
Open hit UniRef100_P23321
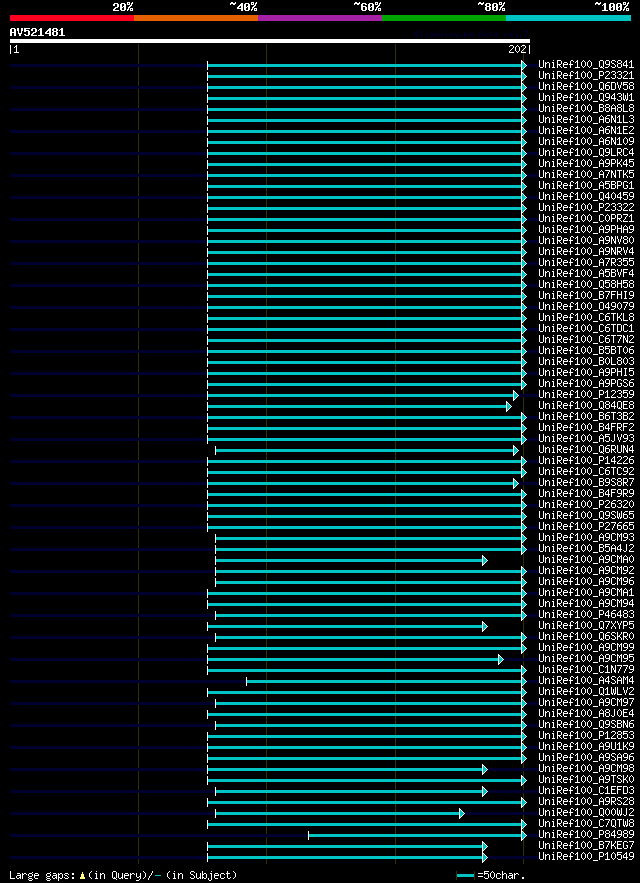[x=586, y=75]
